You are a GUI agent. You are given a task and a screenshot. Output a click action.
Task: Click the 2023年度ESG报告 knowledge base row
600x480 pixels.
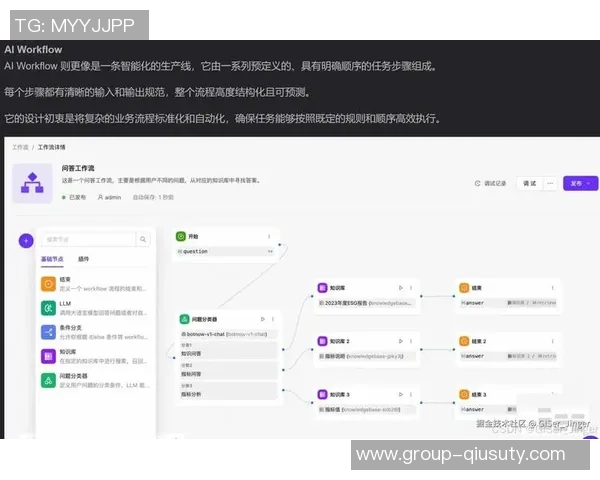pyautogui.click(x=367, y=303)
